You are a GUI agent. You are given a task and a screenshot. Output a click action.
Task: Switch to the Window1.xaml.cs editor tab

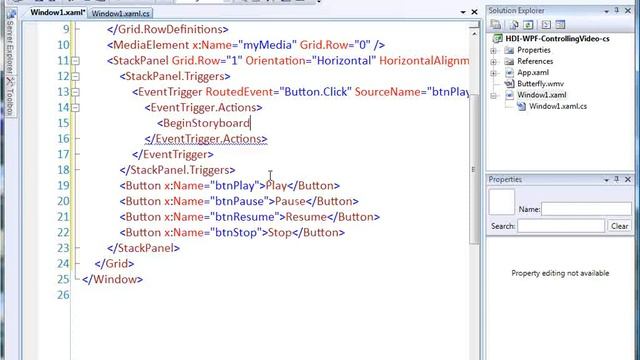[x=120, y=13]
